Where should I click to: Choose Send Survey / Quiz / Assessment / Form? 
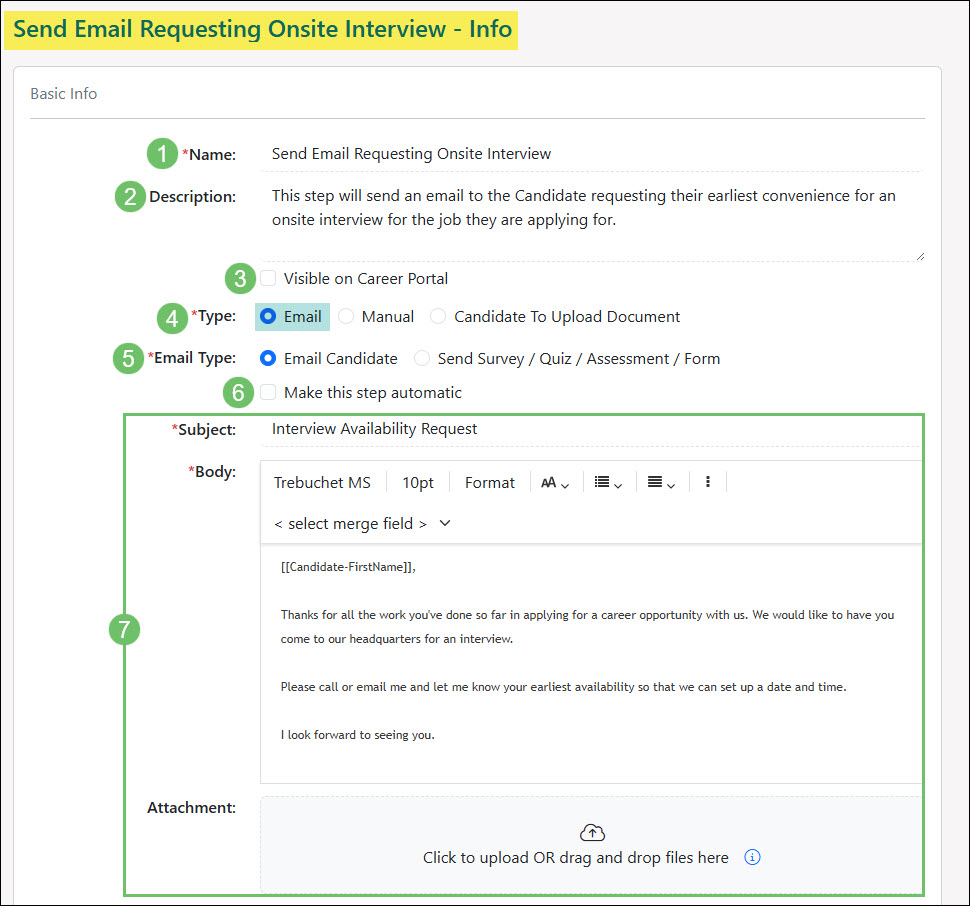pos(421,358)
